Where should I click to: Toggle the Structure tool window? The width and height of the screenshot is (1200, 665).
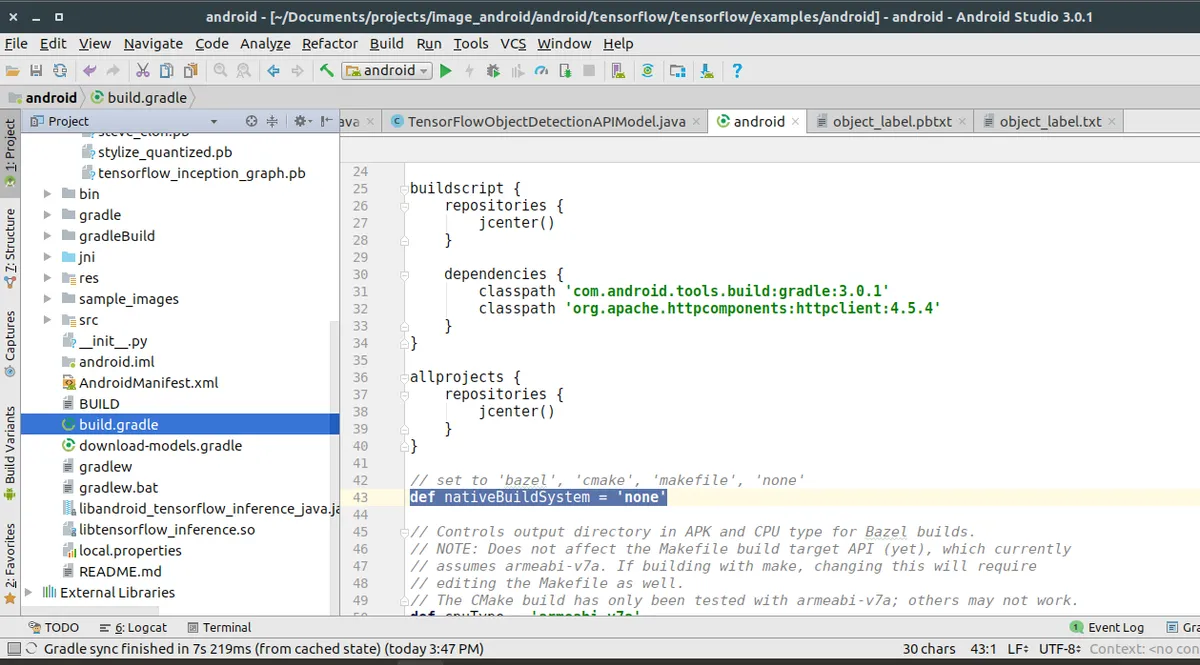pos(10,247)
